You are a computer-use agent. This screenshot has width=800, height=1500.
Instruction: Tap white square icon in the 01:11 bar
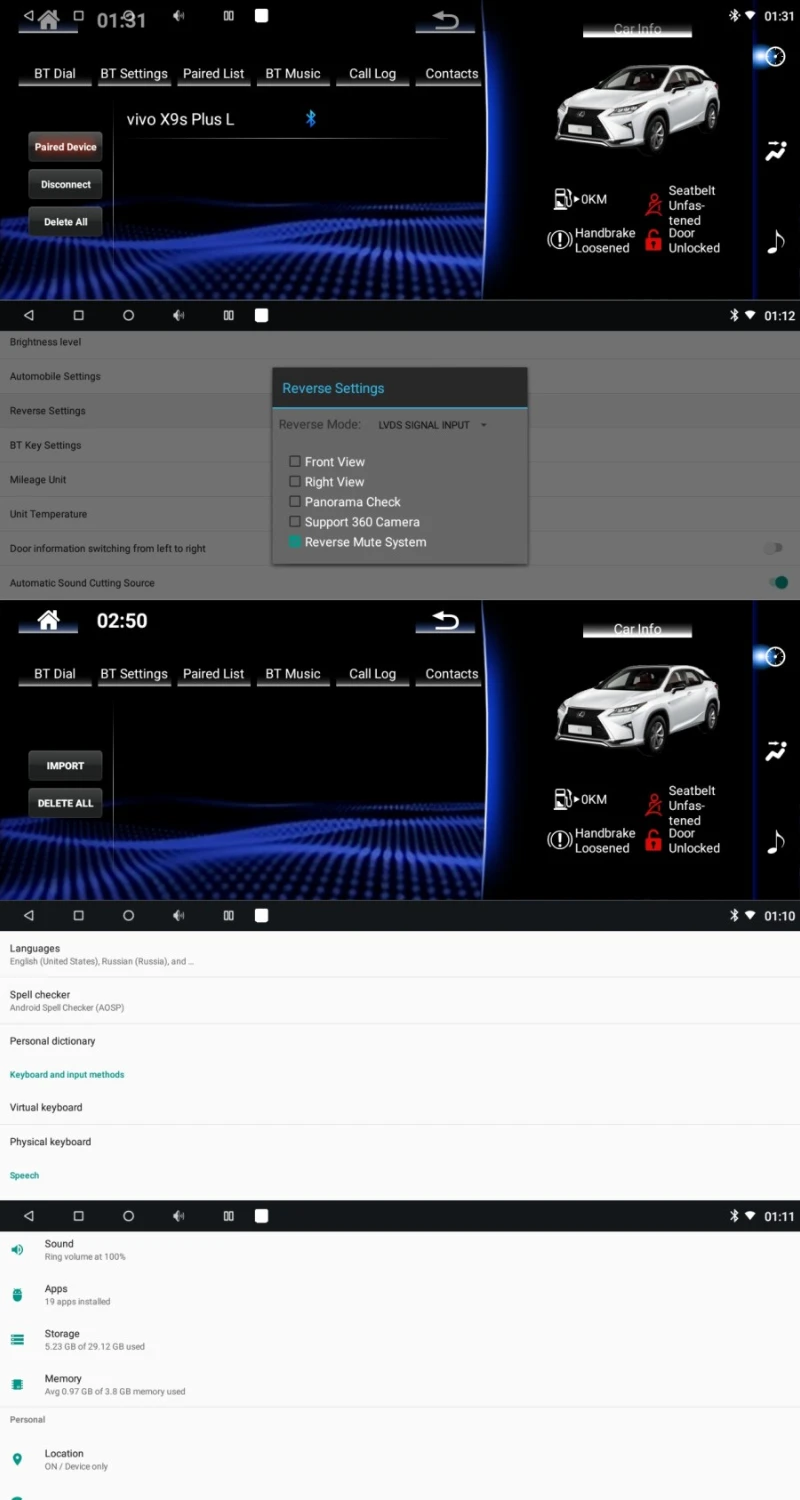point(261,1216)
